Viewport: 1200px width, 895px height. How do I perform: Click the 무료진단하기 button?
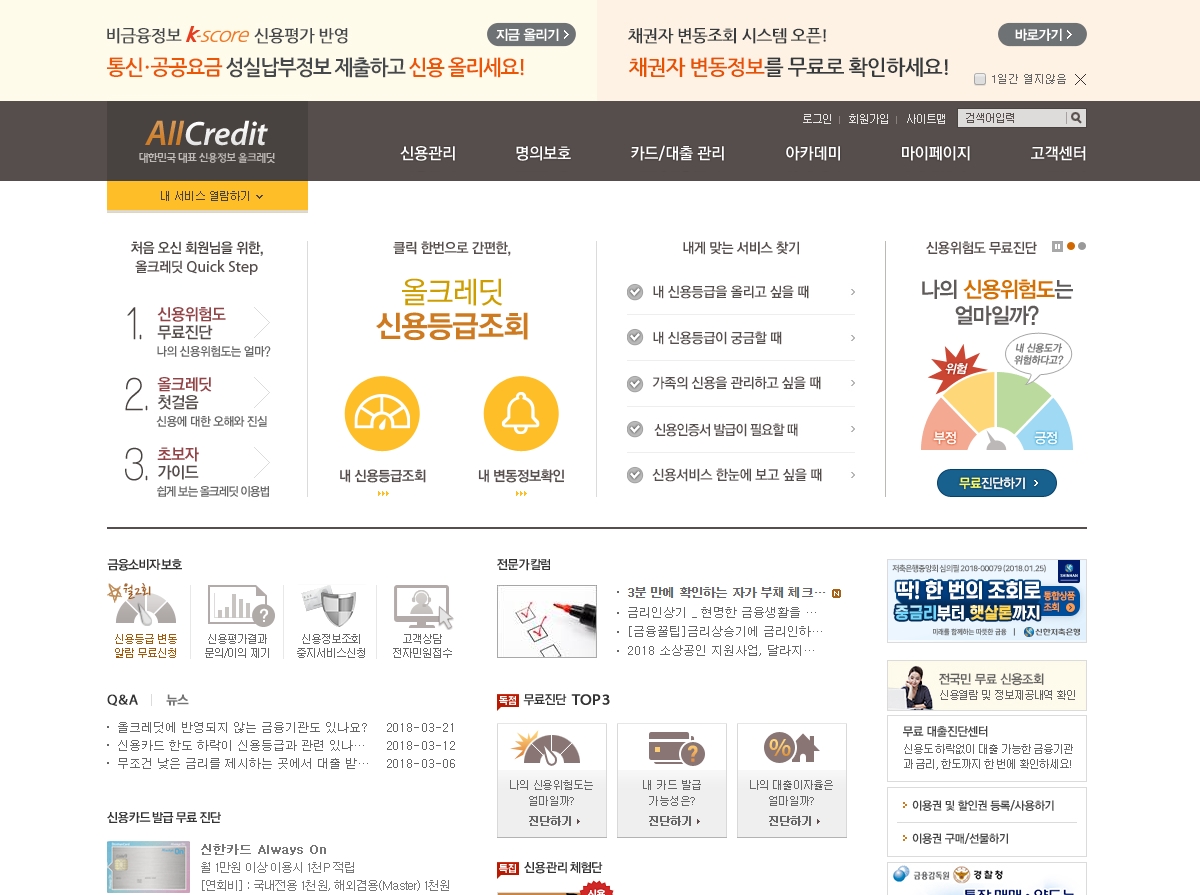[x=996, y=482]
